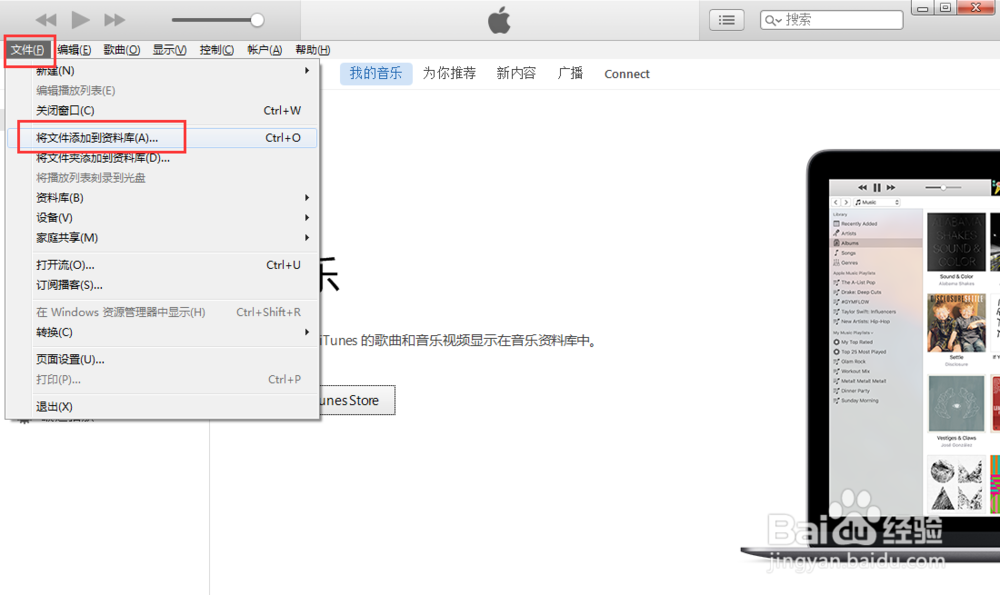Click the Apple logo in the toolbar
The image size is (1000, 595).
pyautogui.click(x=499, y=20)
